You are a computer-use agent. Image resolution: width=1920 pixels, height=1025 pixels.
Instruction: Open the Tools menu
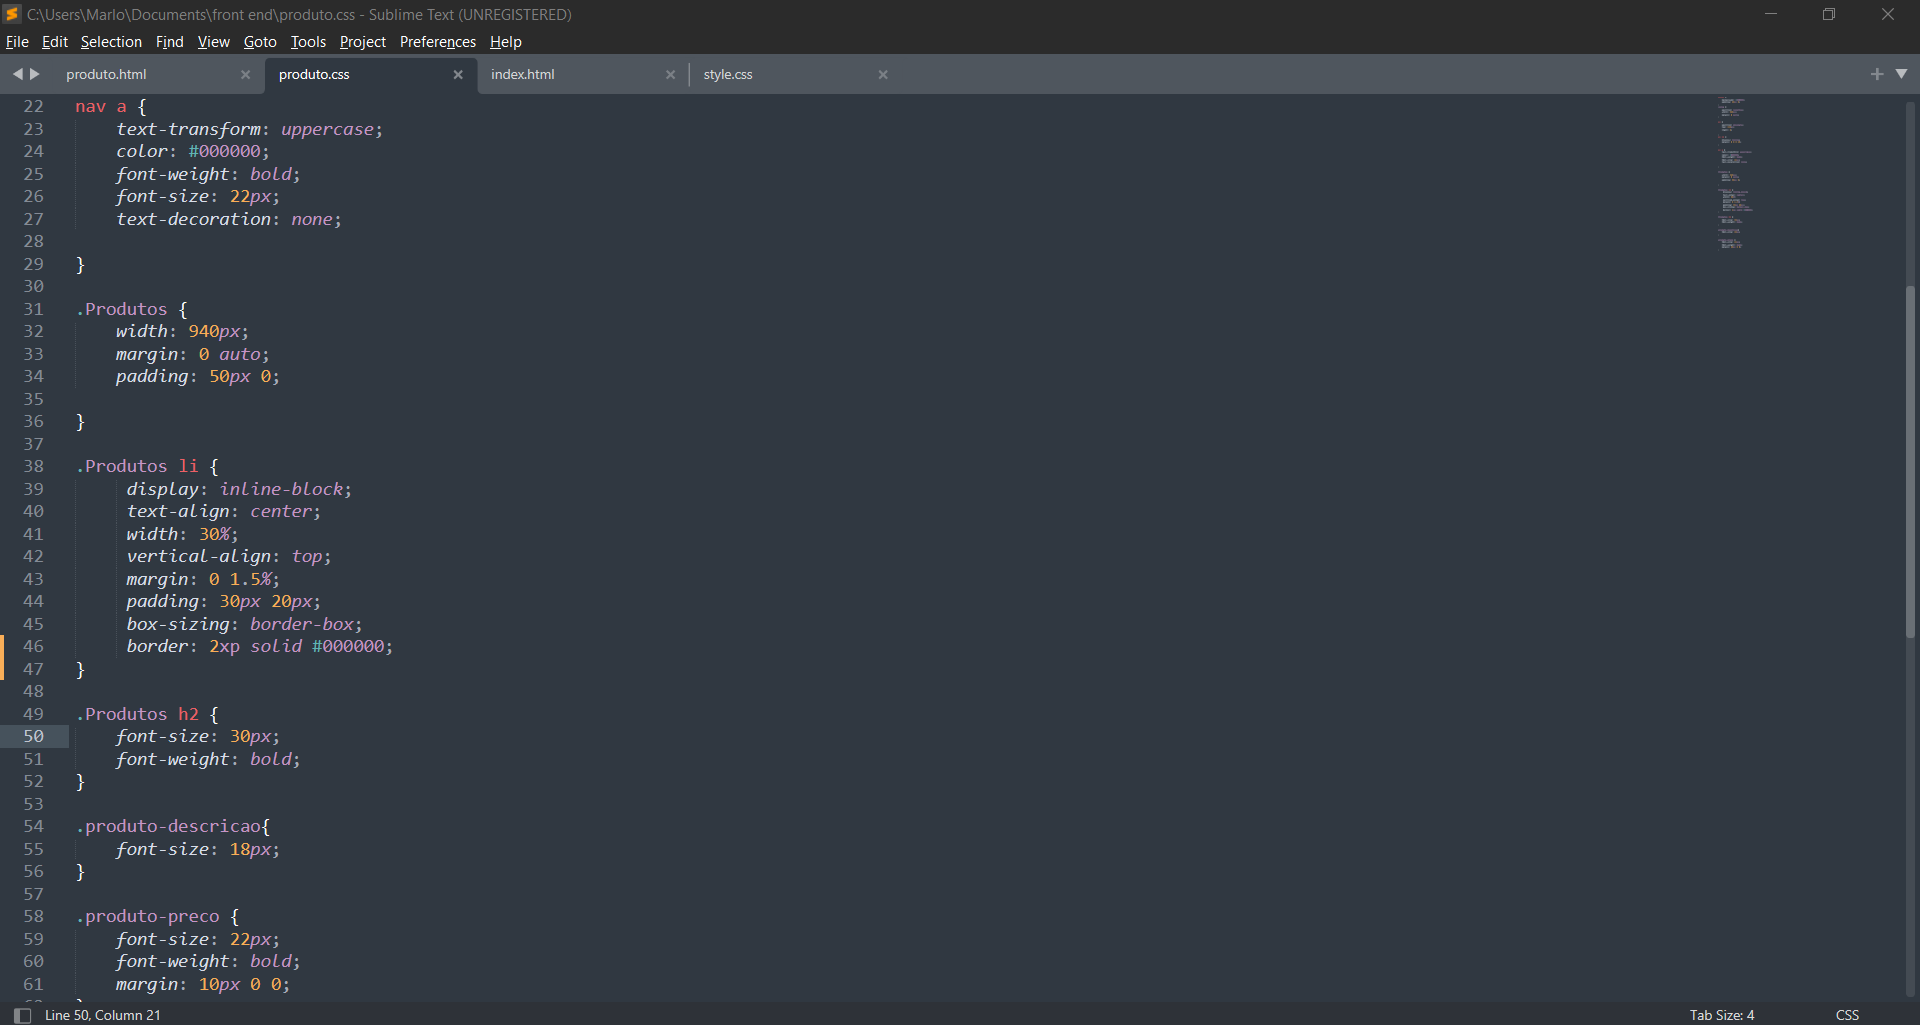tap(308, 42)
